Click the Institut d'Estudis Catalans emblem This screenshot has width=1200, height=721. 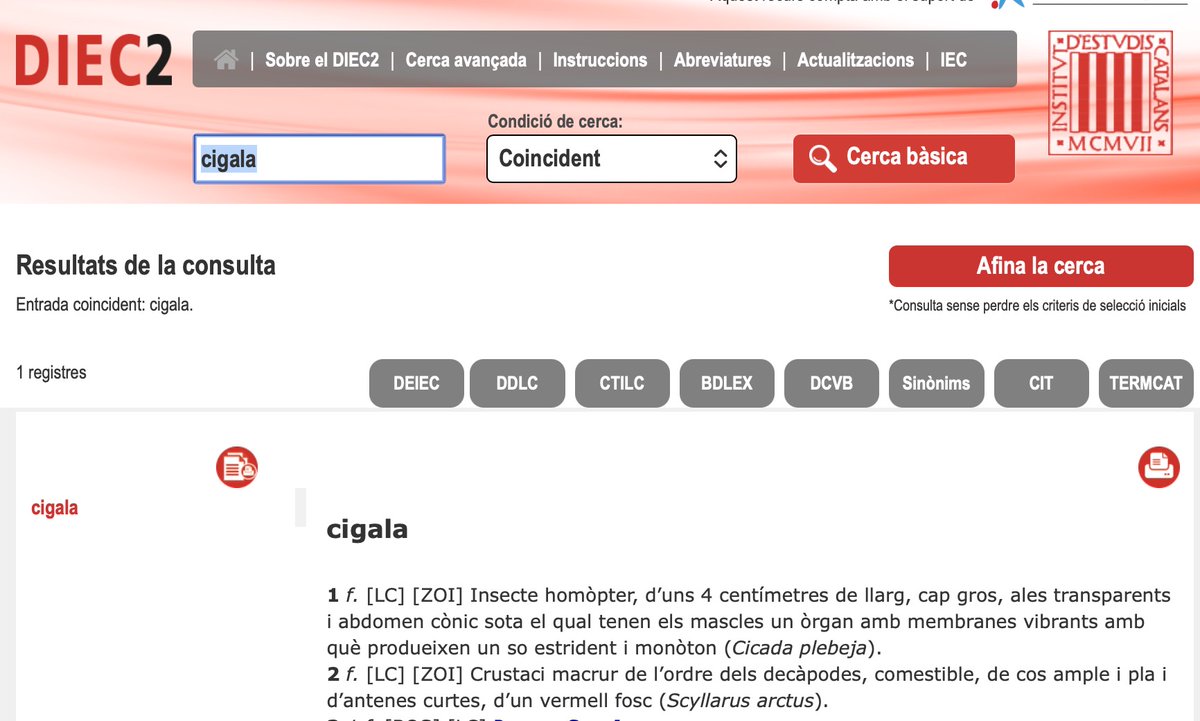[1110, 92]
